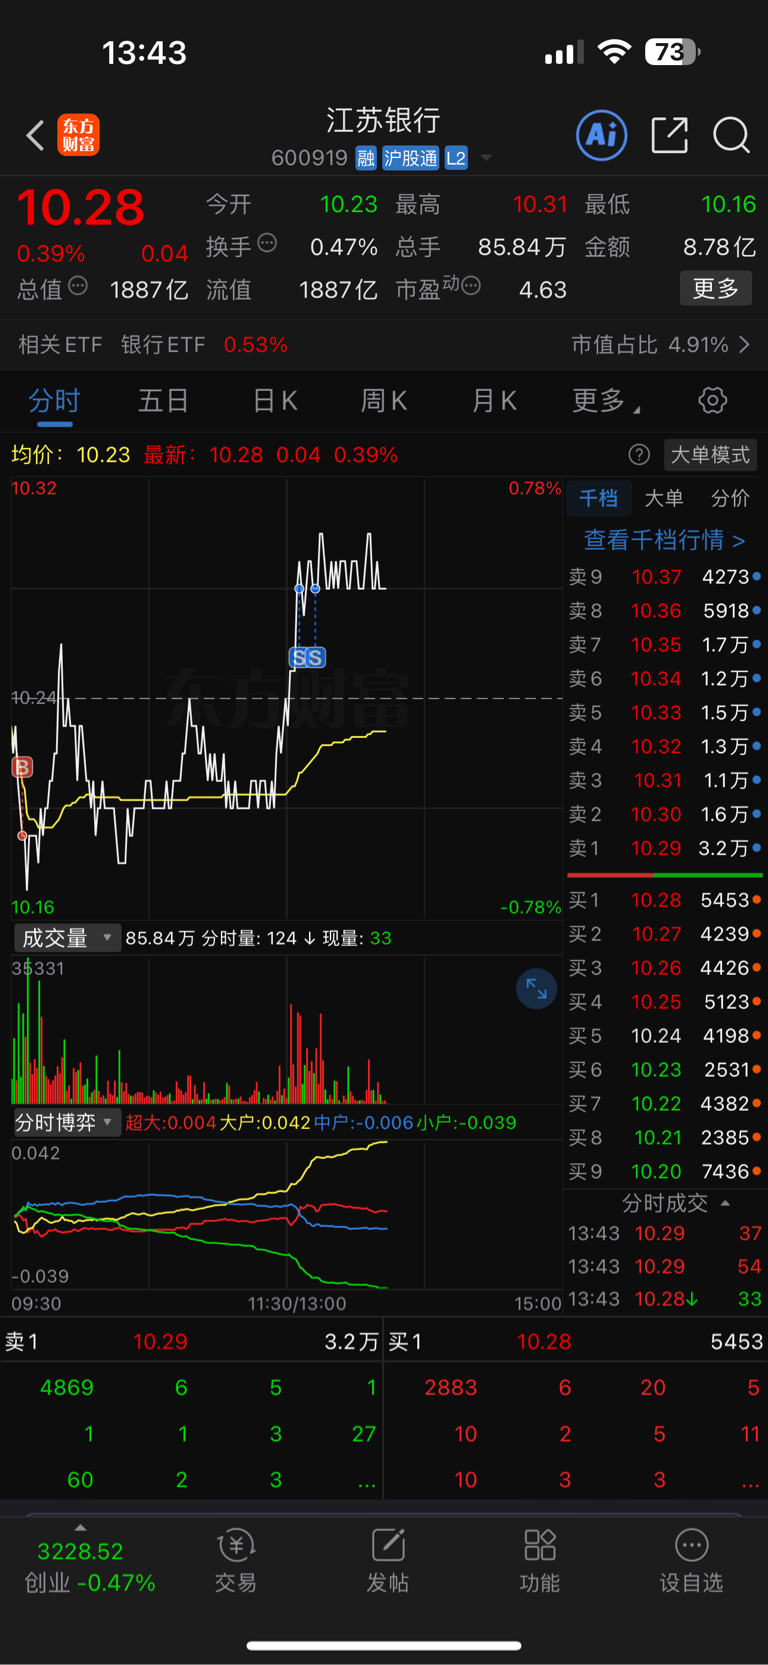Tap the 沪股通 badge
The height and width of the screenshot is (1665, 768).
pyautogui.click(x=411, y=158)
